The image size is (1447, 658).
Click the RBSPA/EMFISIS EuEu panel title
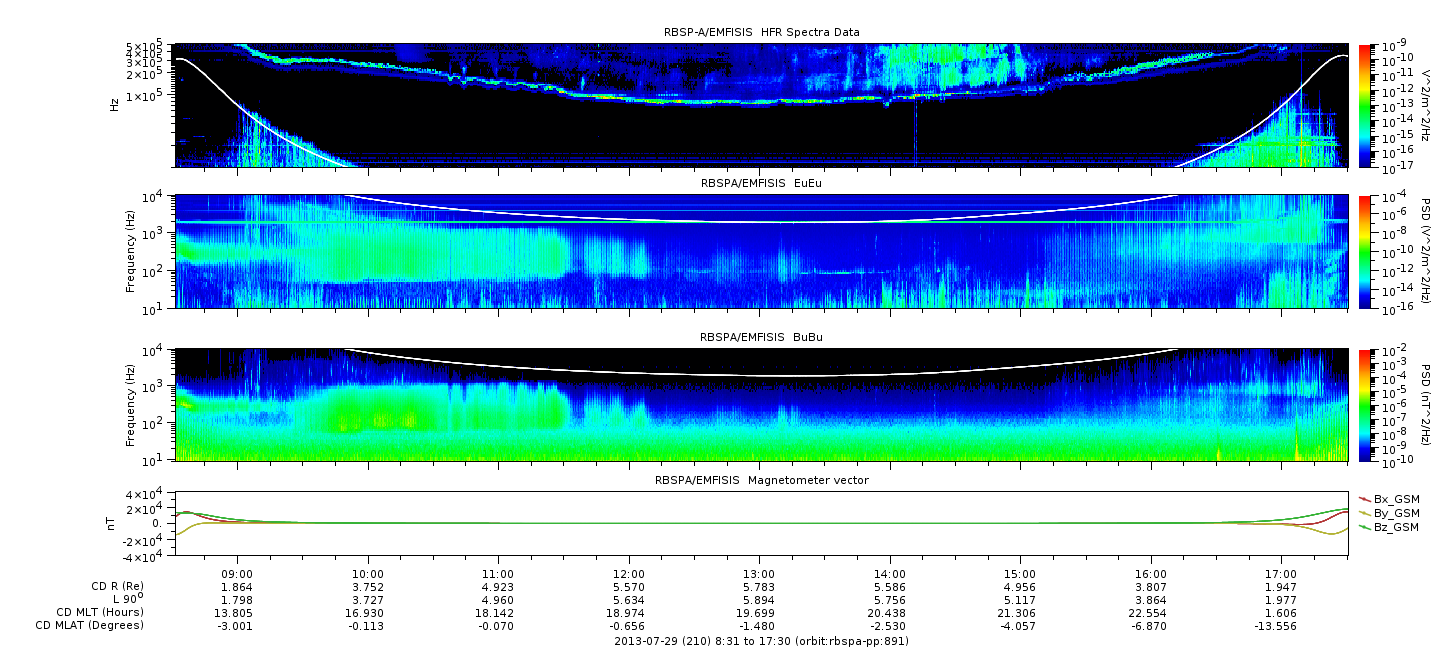pyautogui.click(x=761, y=185)
